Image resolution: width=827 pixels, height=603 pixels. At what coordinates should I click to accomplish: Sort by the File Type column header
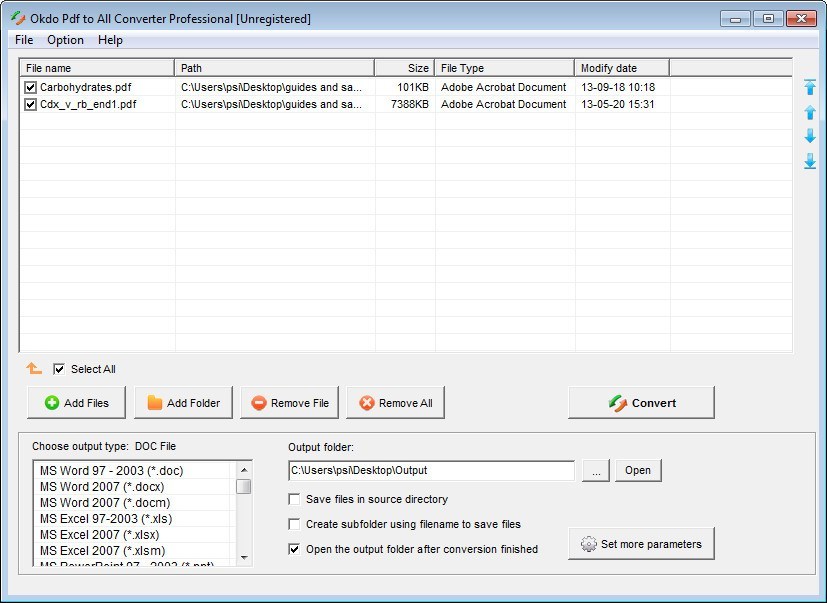pos(505,68)
